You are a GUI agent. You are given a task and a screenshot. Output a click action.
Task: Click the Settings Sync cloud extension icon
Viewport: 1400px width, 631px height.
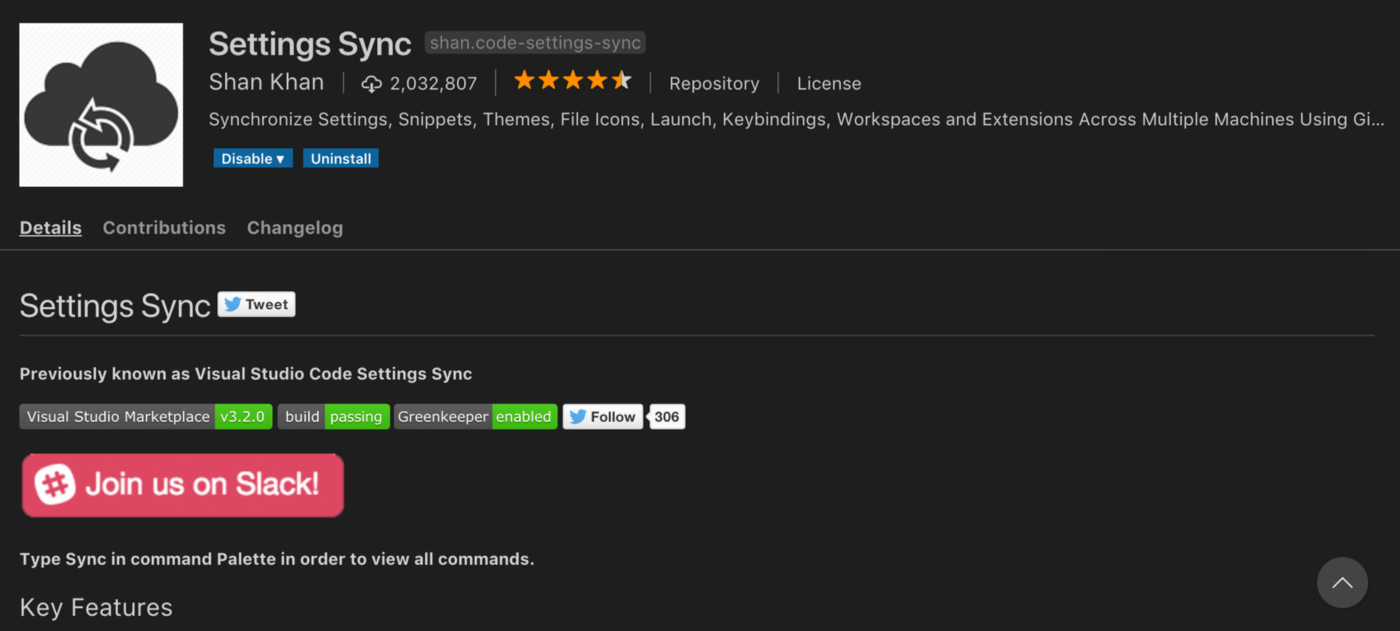click(x=101, y=105)
